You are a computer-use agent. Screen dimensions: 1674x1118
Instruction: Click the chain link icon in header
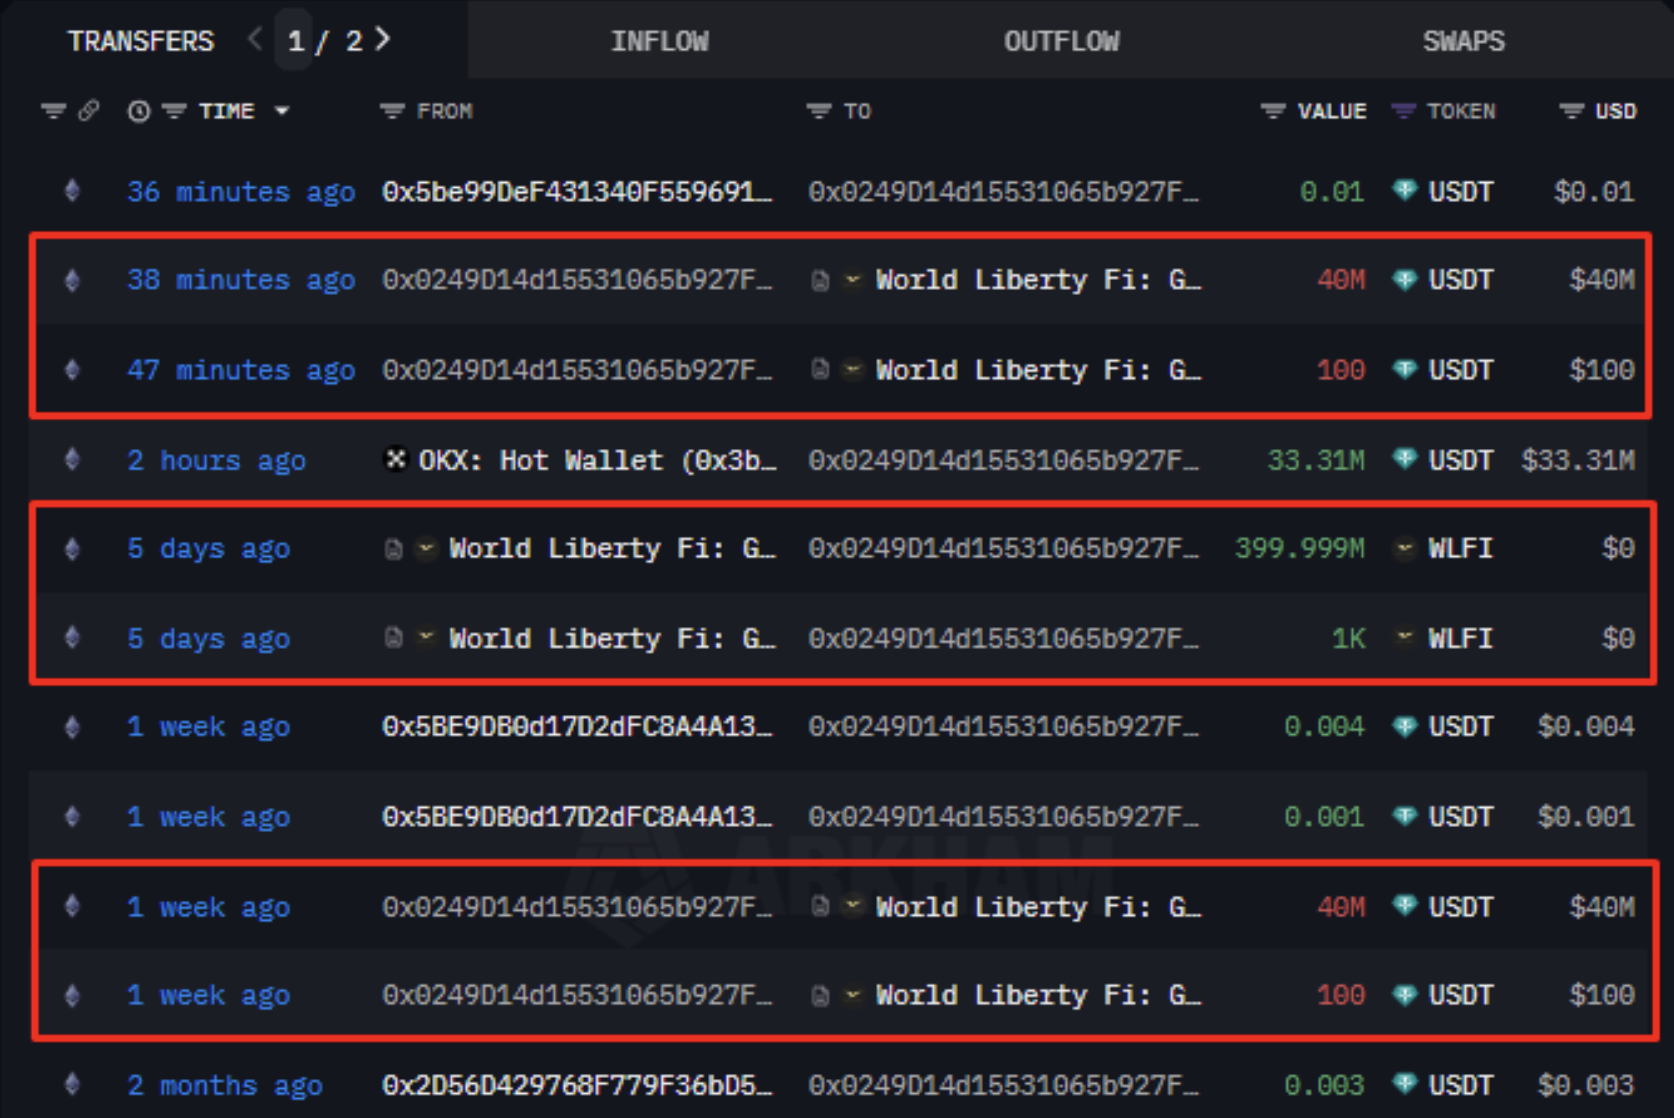click(89, 110)
